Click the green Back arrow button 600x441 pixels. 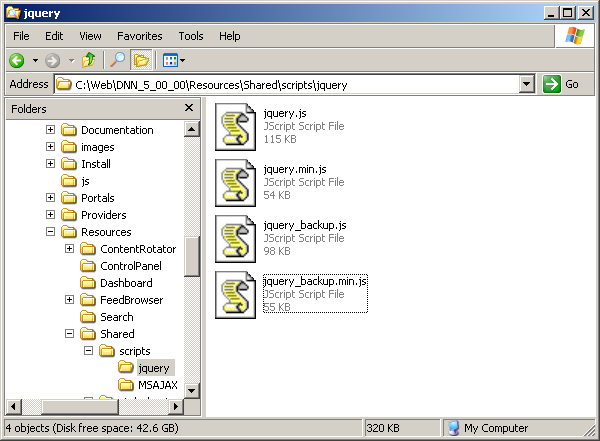tap(17, 60)
